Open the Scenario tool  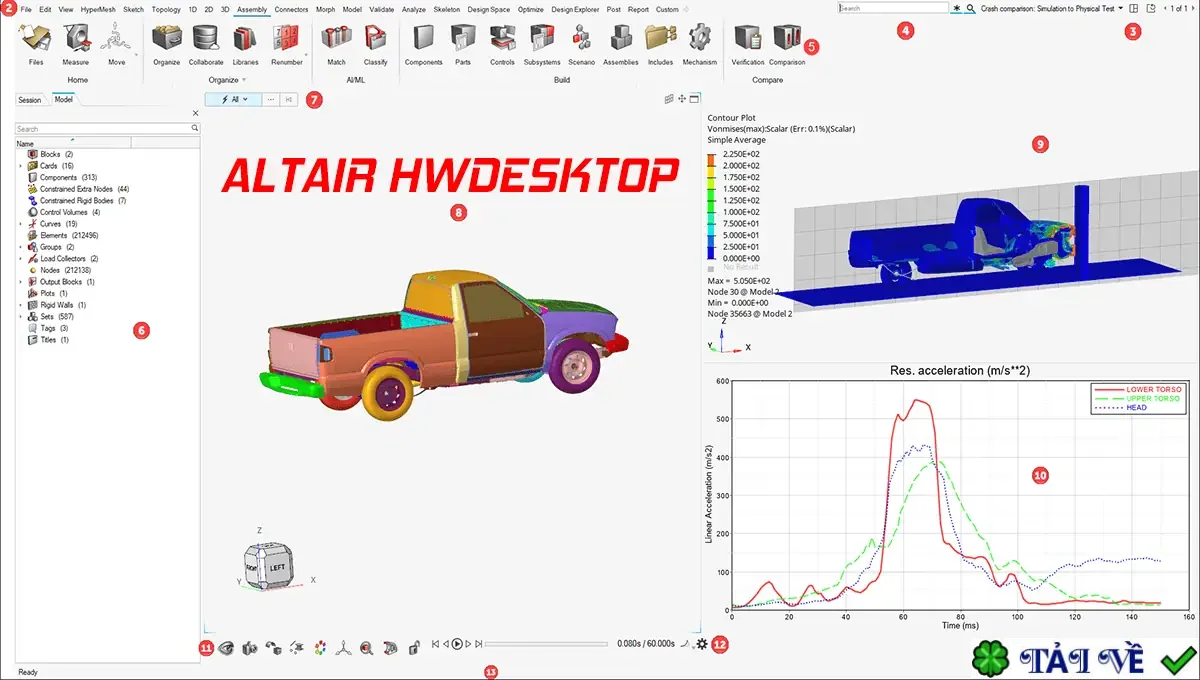point(582,44)
